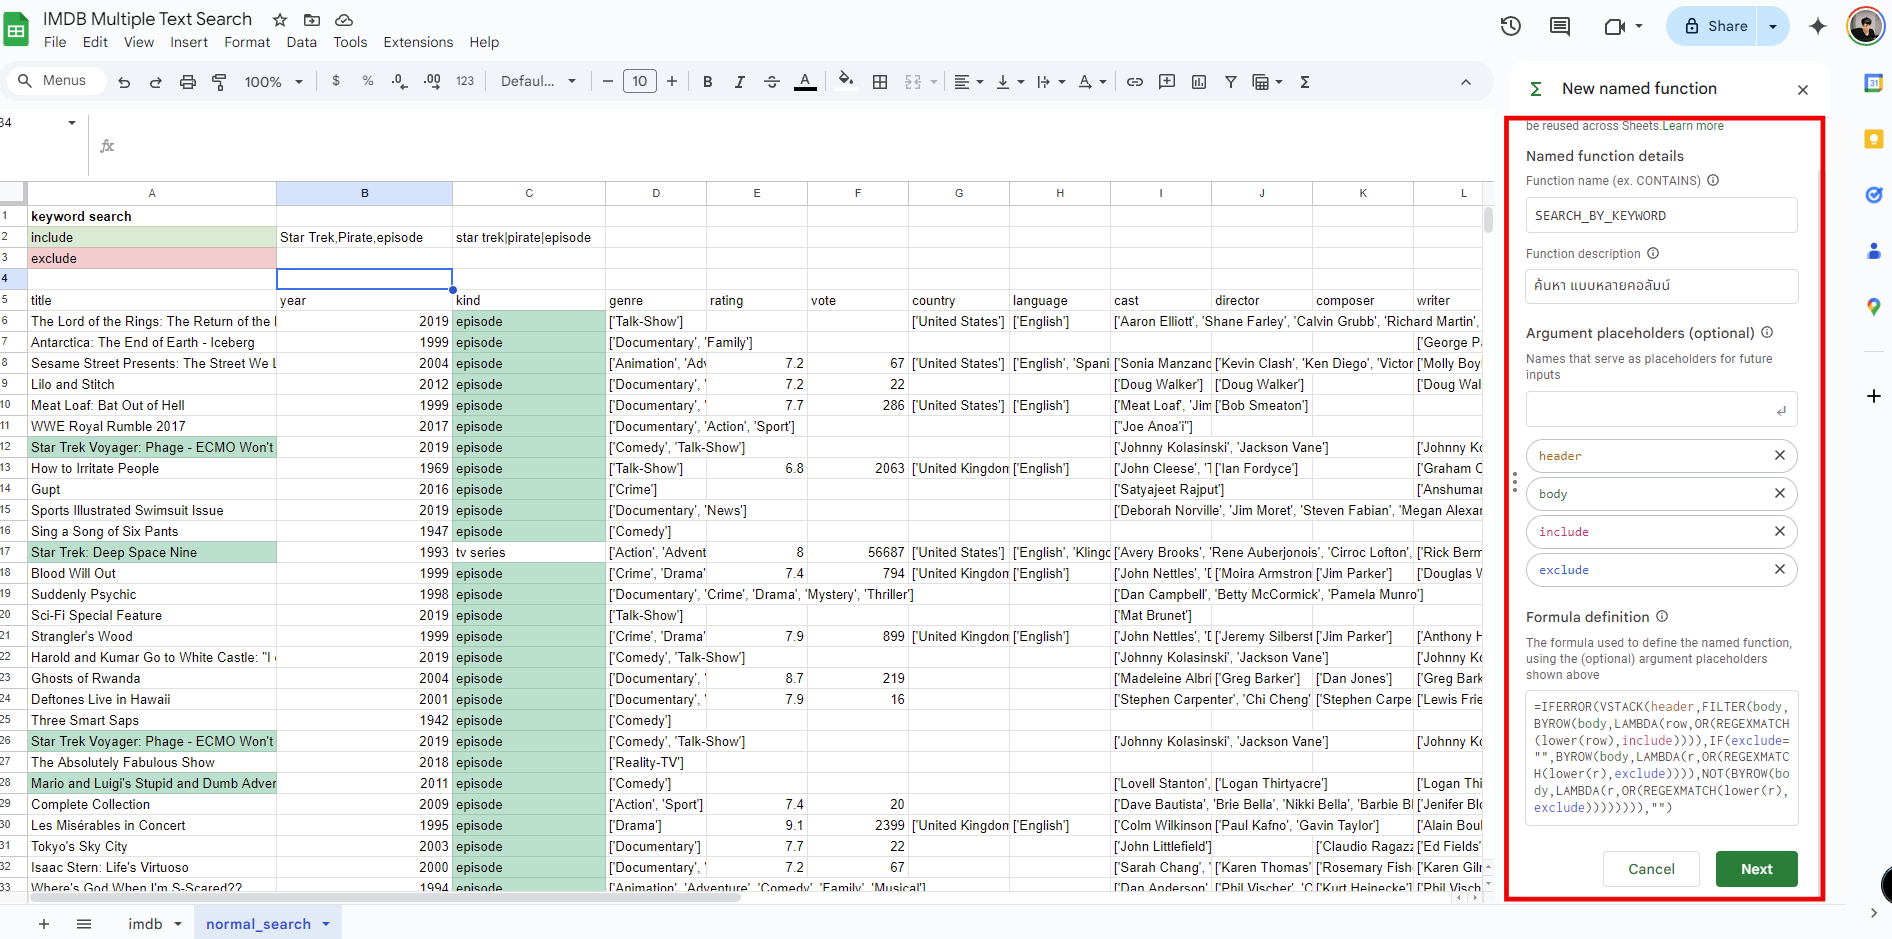Open the comments panel icon
This screenshot has height=939, width=1892.
1560,26
